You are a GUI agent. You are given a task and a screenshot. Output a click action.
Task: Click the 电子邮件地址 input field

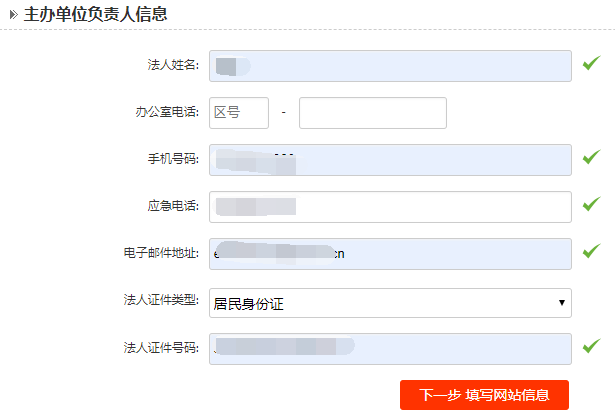390,253
